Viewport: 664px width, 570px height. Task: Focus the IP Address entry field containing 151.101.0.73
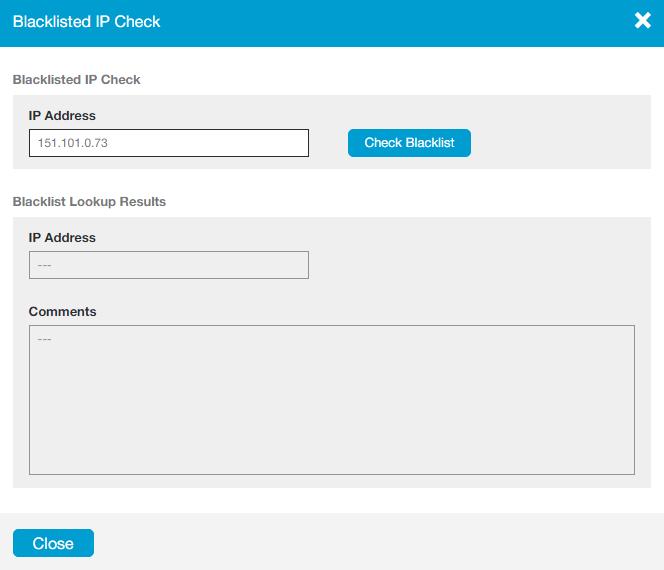pos(168,143)
